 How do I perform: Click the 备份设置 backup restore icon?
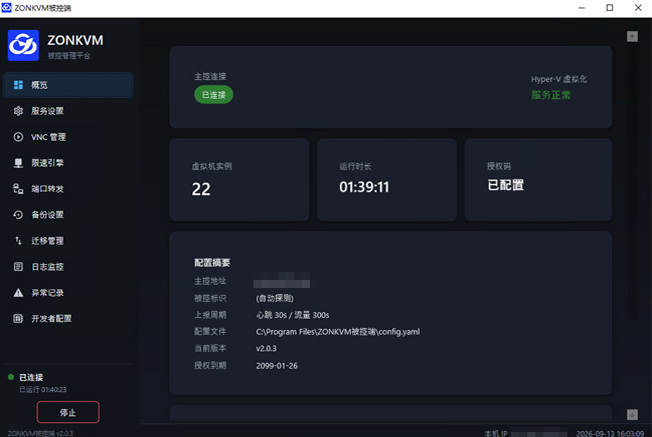18,215
